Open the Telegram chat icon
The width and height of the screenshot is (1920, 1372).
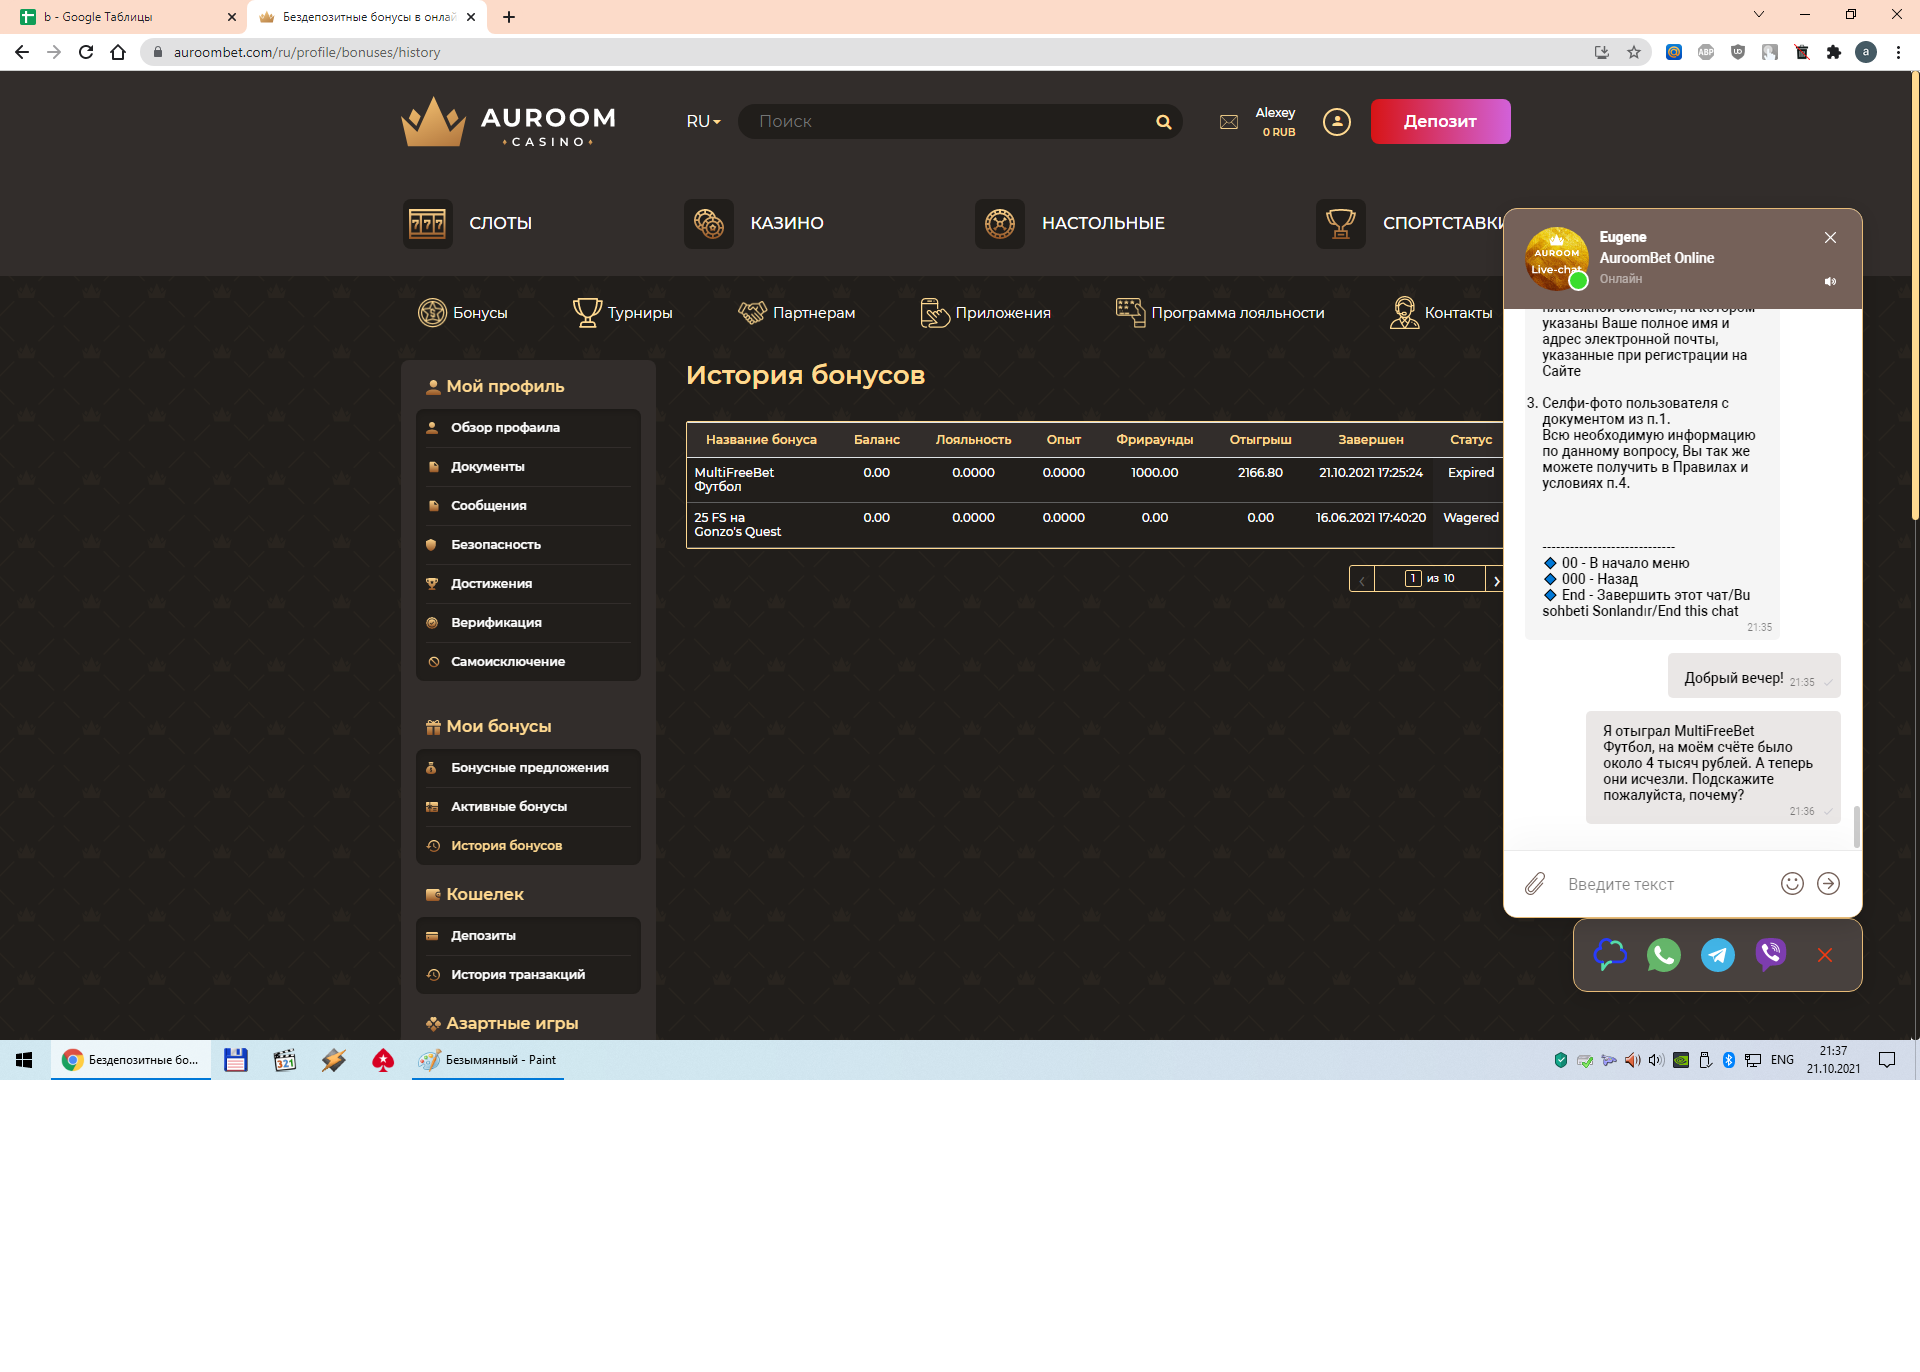(1717, 955)
